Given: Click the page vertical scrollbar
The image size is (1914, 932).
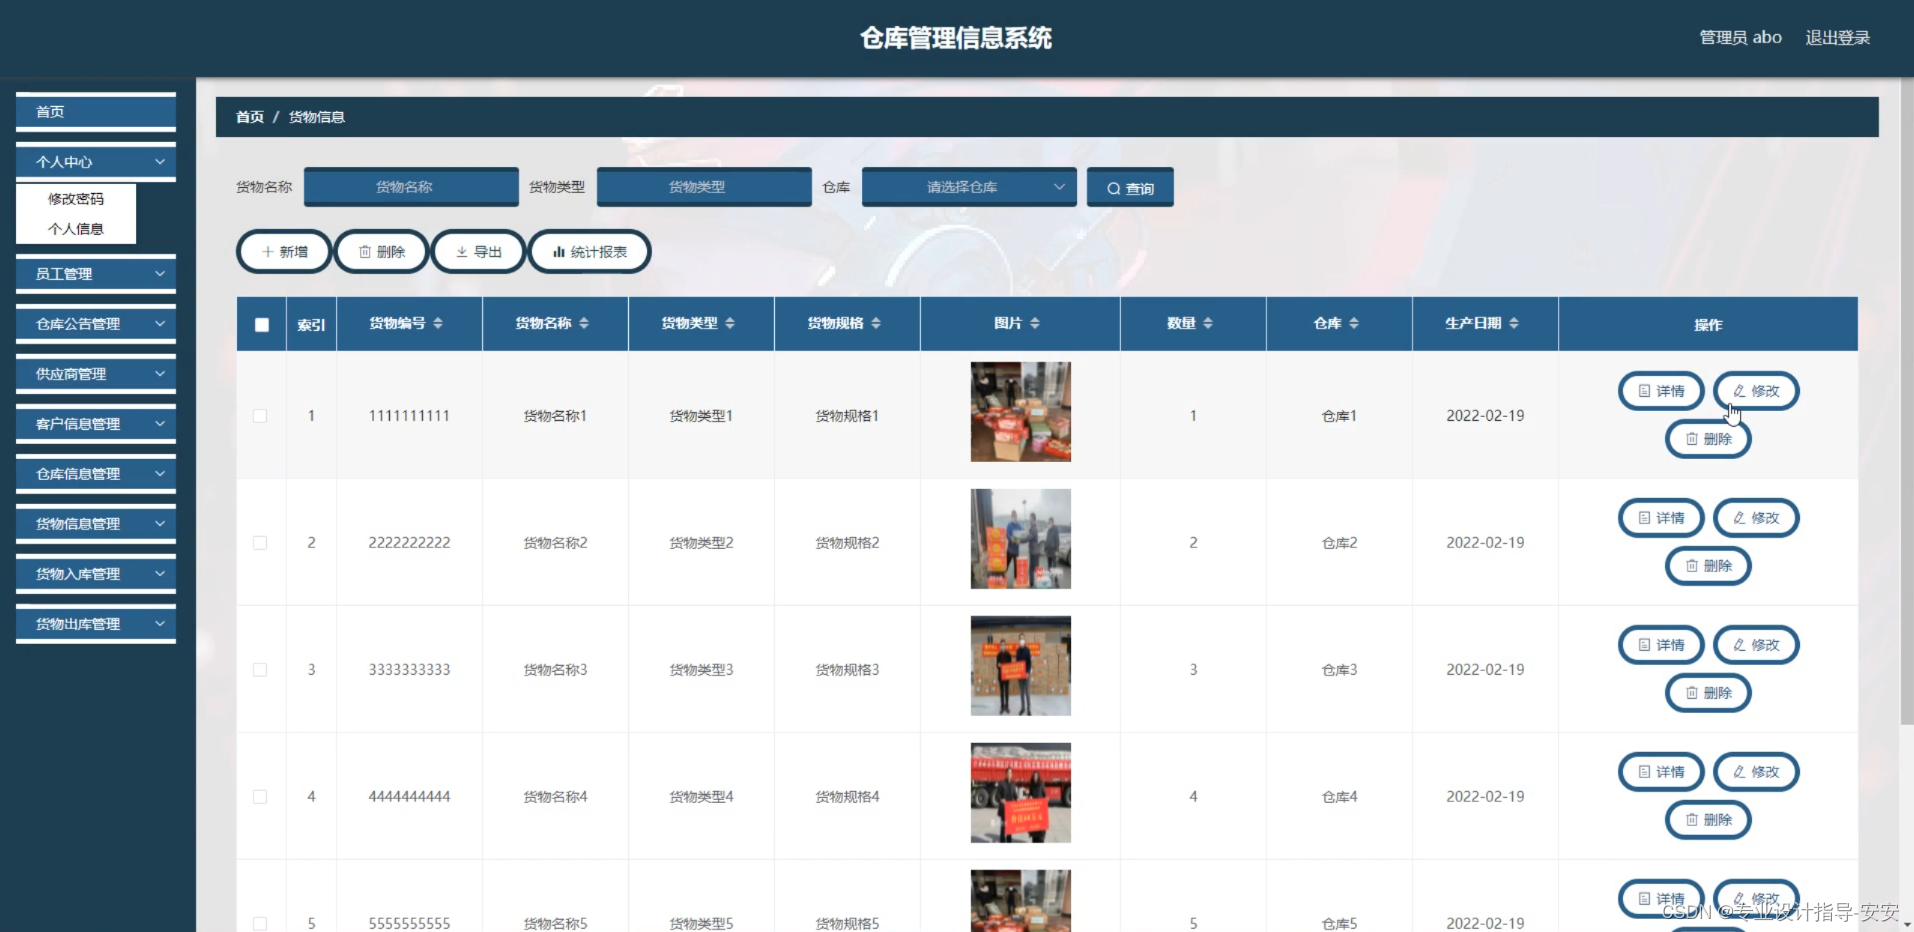Looking at the screenshot, I should pos(1906,400).
